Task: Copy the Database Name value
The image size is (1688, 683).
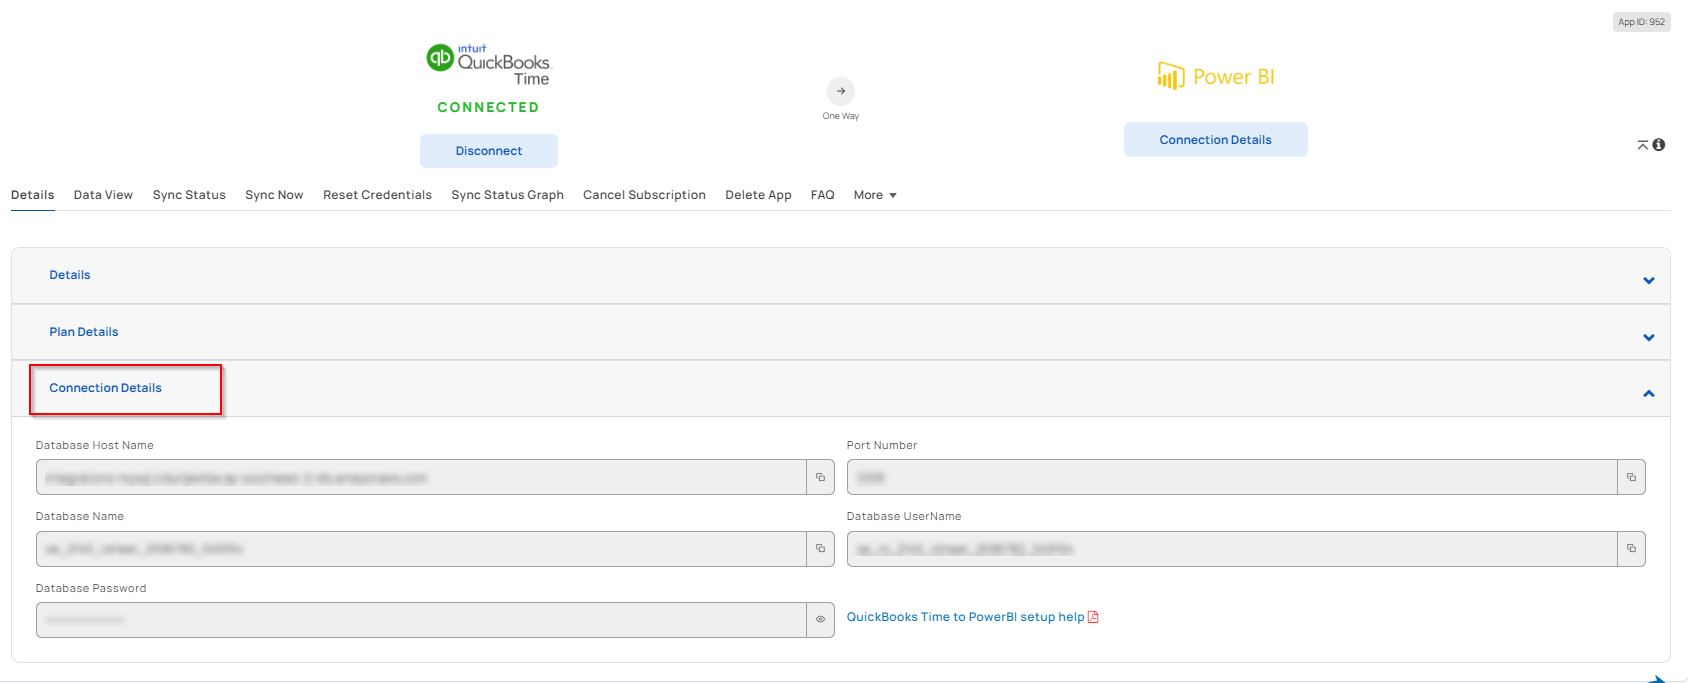Action: 820,549
